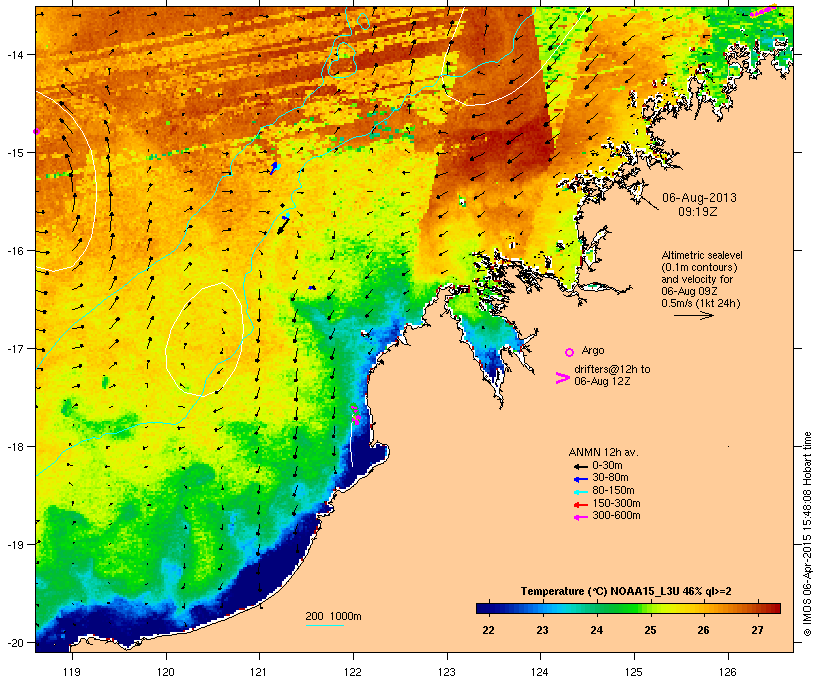820x680 pixels.
Task: Click the red 150-300m legend arrow
Action: [580, 505]
